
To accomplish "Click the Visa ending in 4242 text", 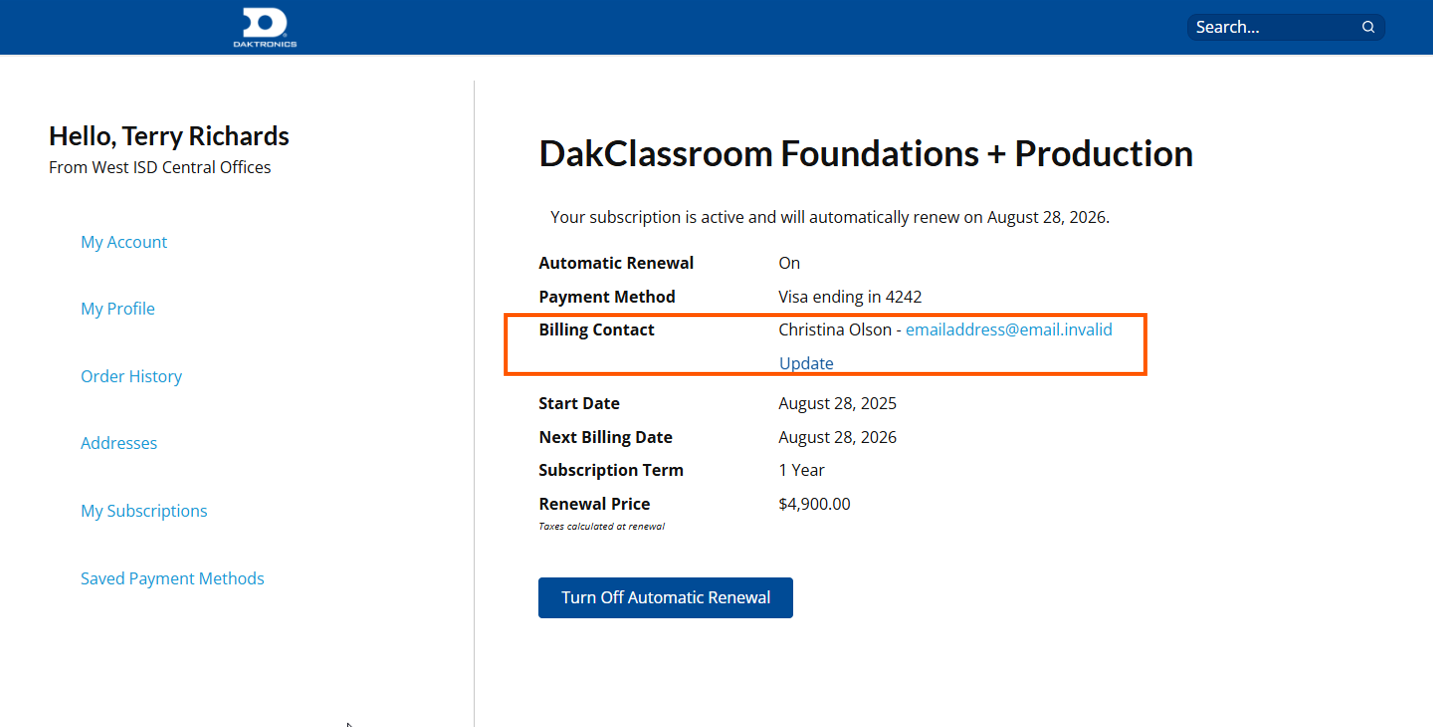I will pyautogui.click(x=850, y=296).
